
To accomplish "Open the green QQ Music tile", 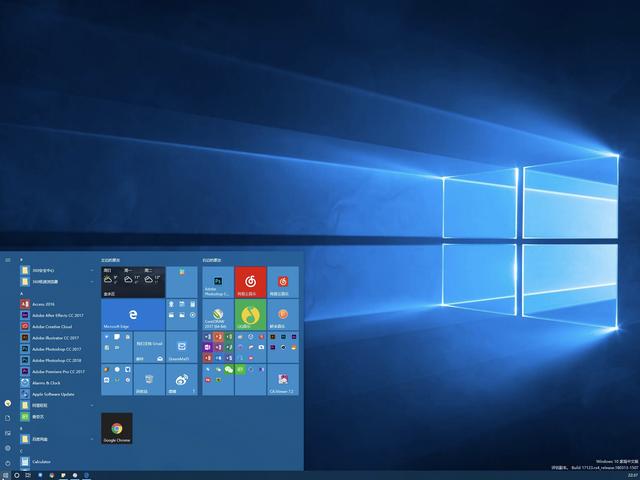I will [251, 315].
